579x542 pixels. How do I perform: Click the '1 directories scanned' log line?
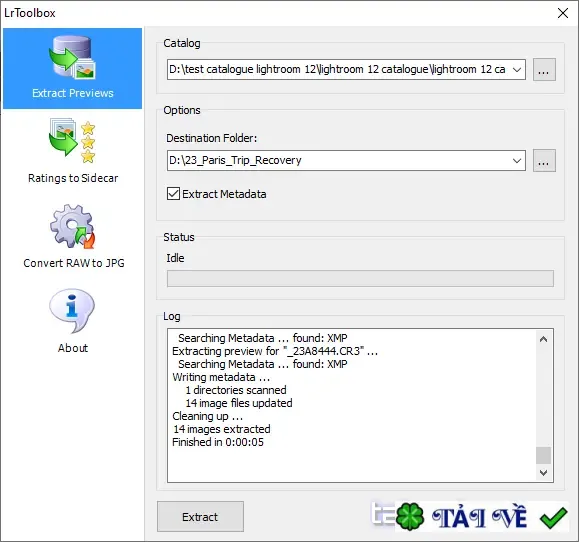pos(236,390)
